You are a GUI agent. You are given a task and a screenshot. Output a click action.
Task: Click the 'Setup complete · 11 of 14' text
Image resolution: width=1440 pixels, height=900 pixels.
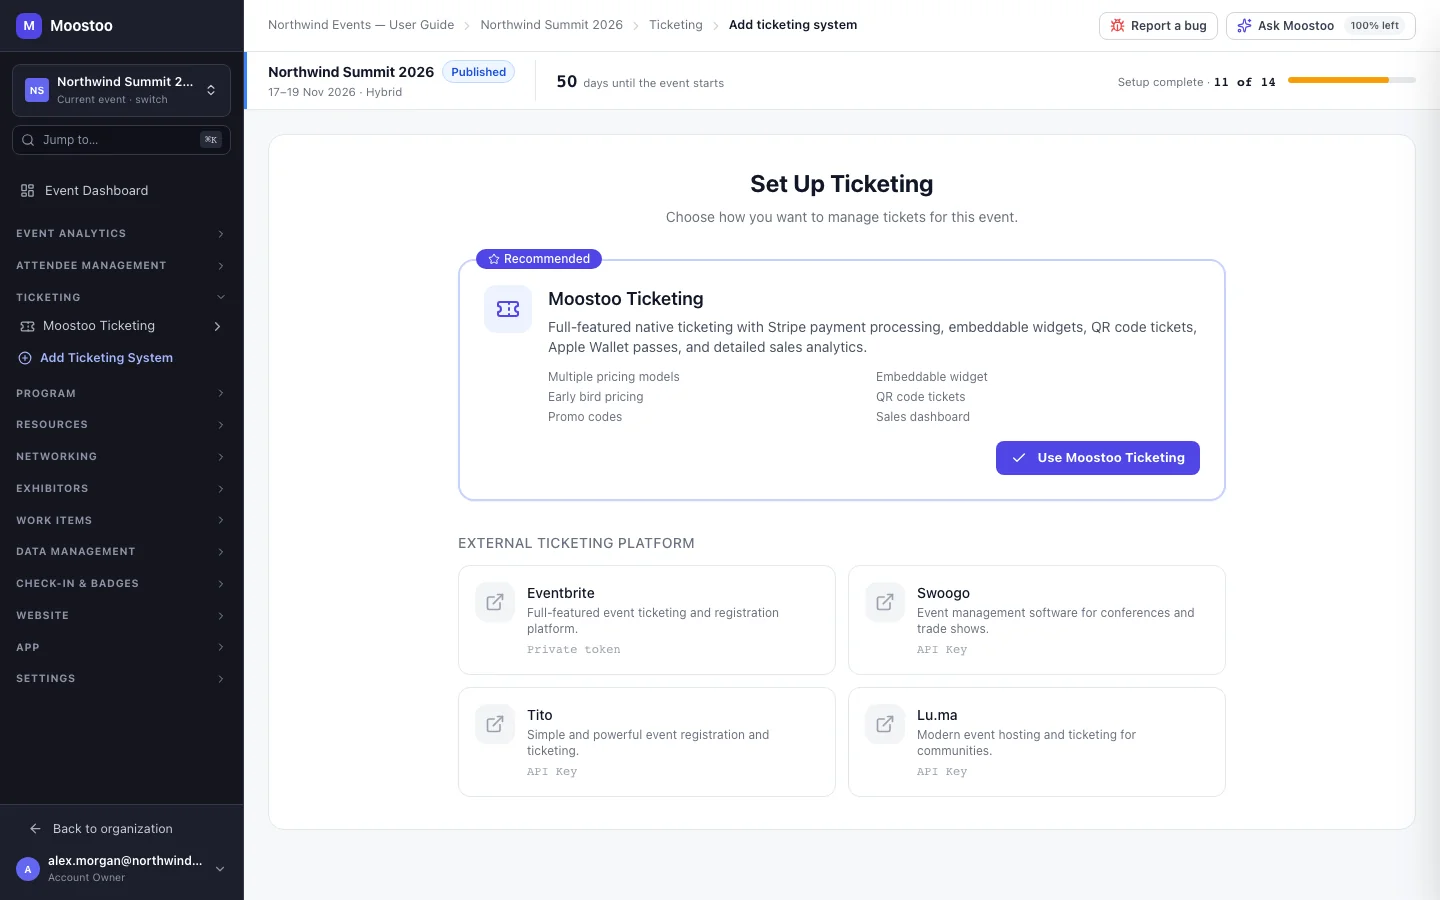pyautogui.click(x=1197, y=82)
